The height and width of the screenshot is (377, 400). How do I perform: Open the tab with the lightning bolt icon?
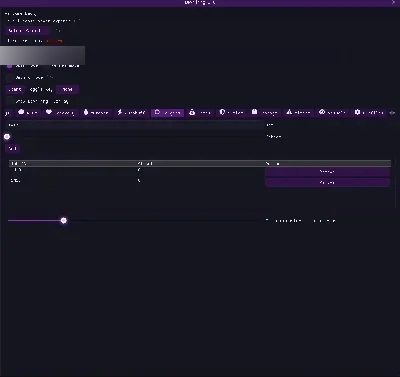tap(131, 113)
